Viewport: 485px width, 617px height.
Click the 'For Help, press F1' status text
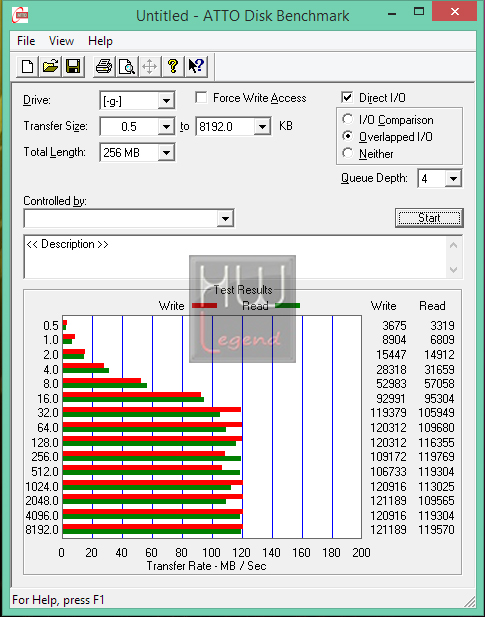click(58, 600)
